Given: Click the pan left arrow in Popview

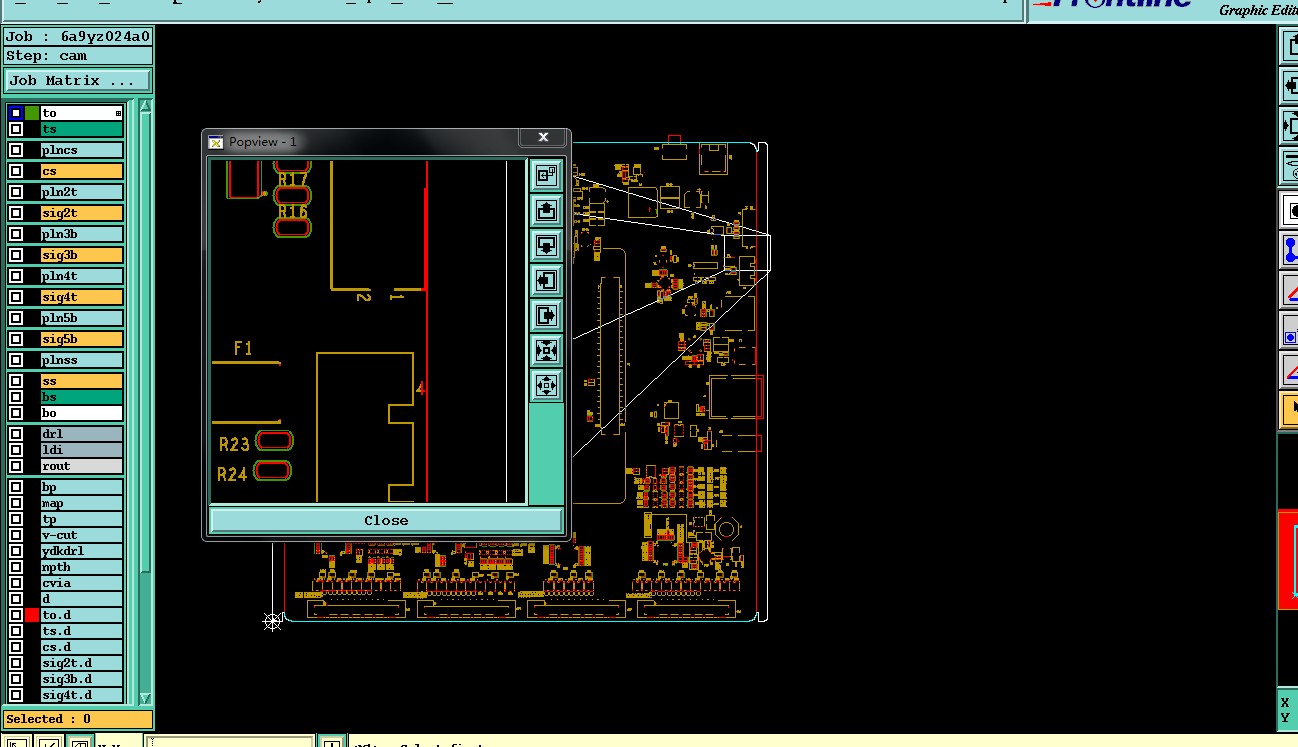Looking at the screenshot, I should pyautogui.click(x=546, y=280).
